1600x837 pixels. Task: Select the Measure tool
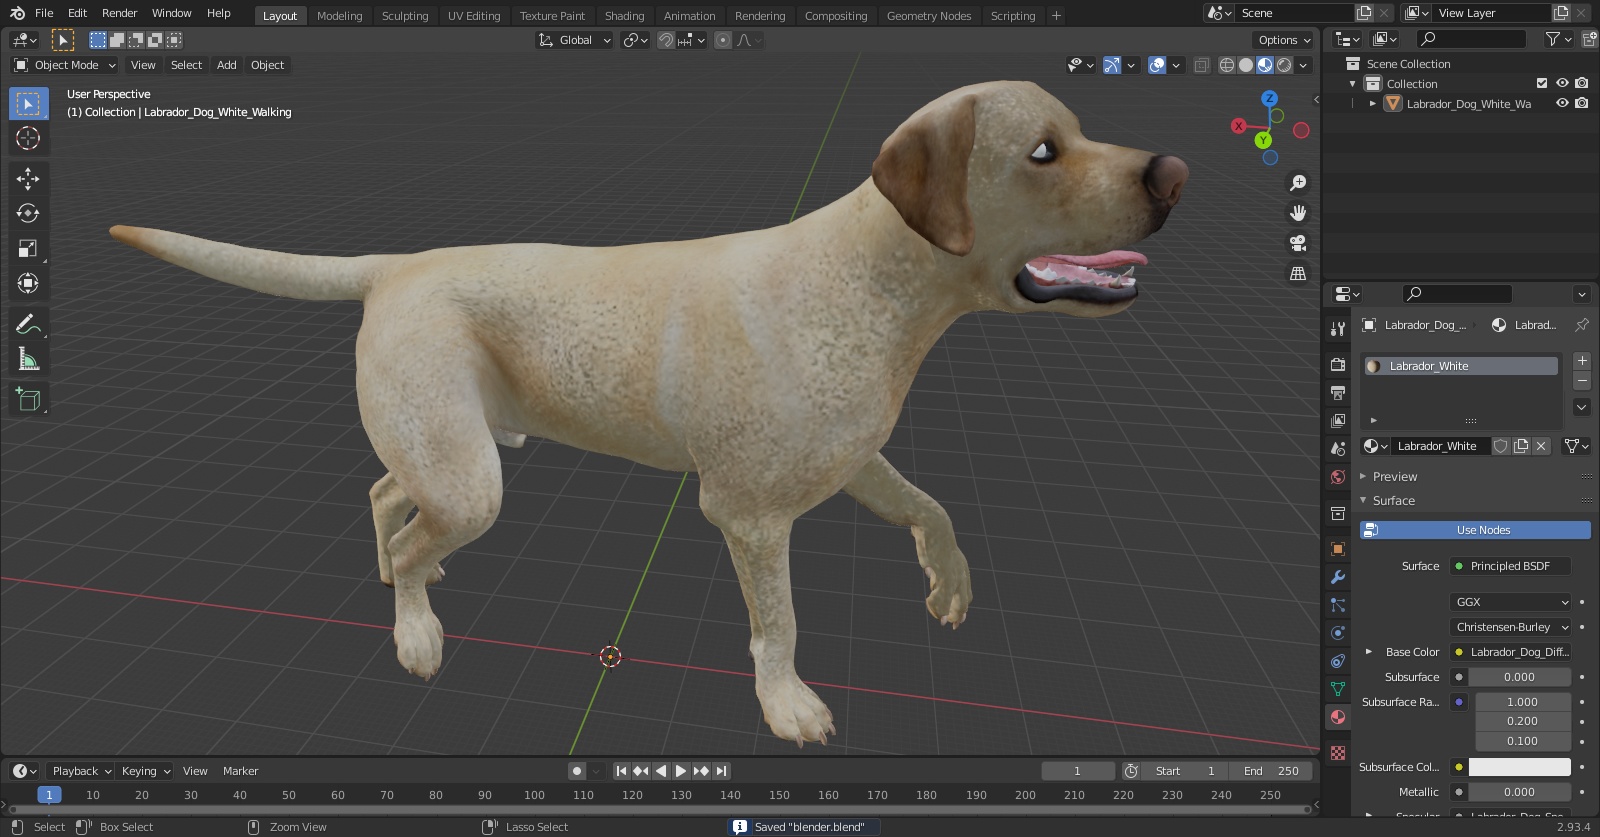[28, 359]
